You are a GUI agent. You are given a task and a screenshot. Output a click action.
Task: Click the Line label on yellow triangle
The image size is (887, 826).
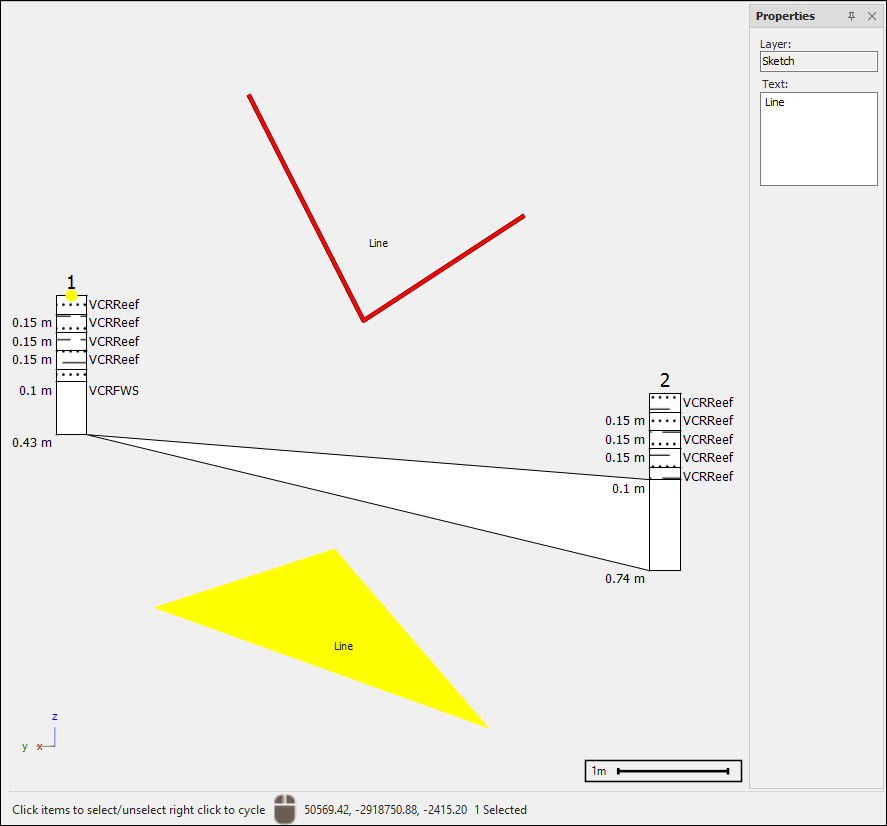point(343,646)
